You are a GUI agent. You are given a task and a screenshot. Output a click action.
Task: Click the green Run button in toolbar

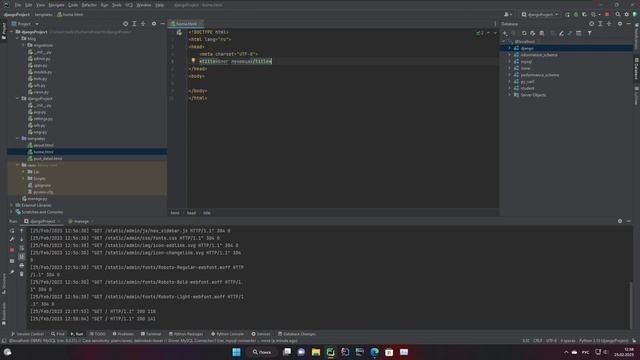[x=567, y=14]
